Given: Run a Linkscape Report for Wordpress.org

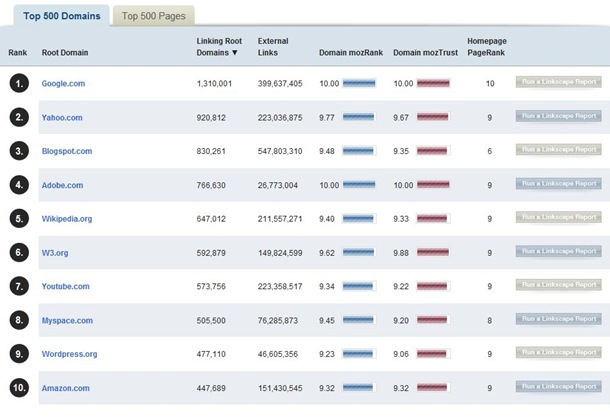Looking at the screenshot, I should coord(559,352).
